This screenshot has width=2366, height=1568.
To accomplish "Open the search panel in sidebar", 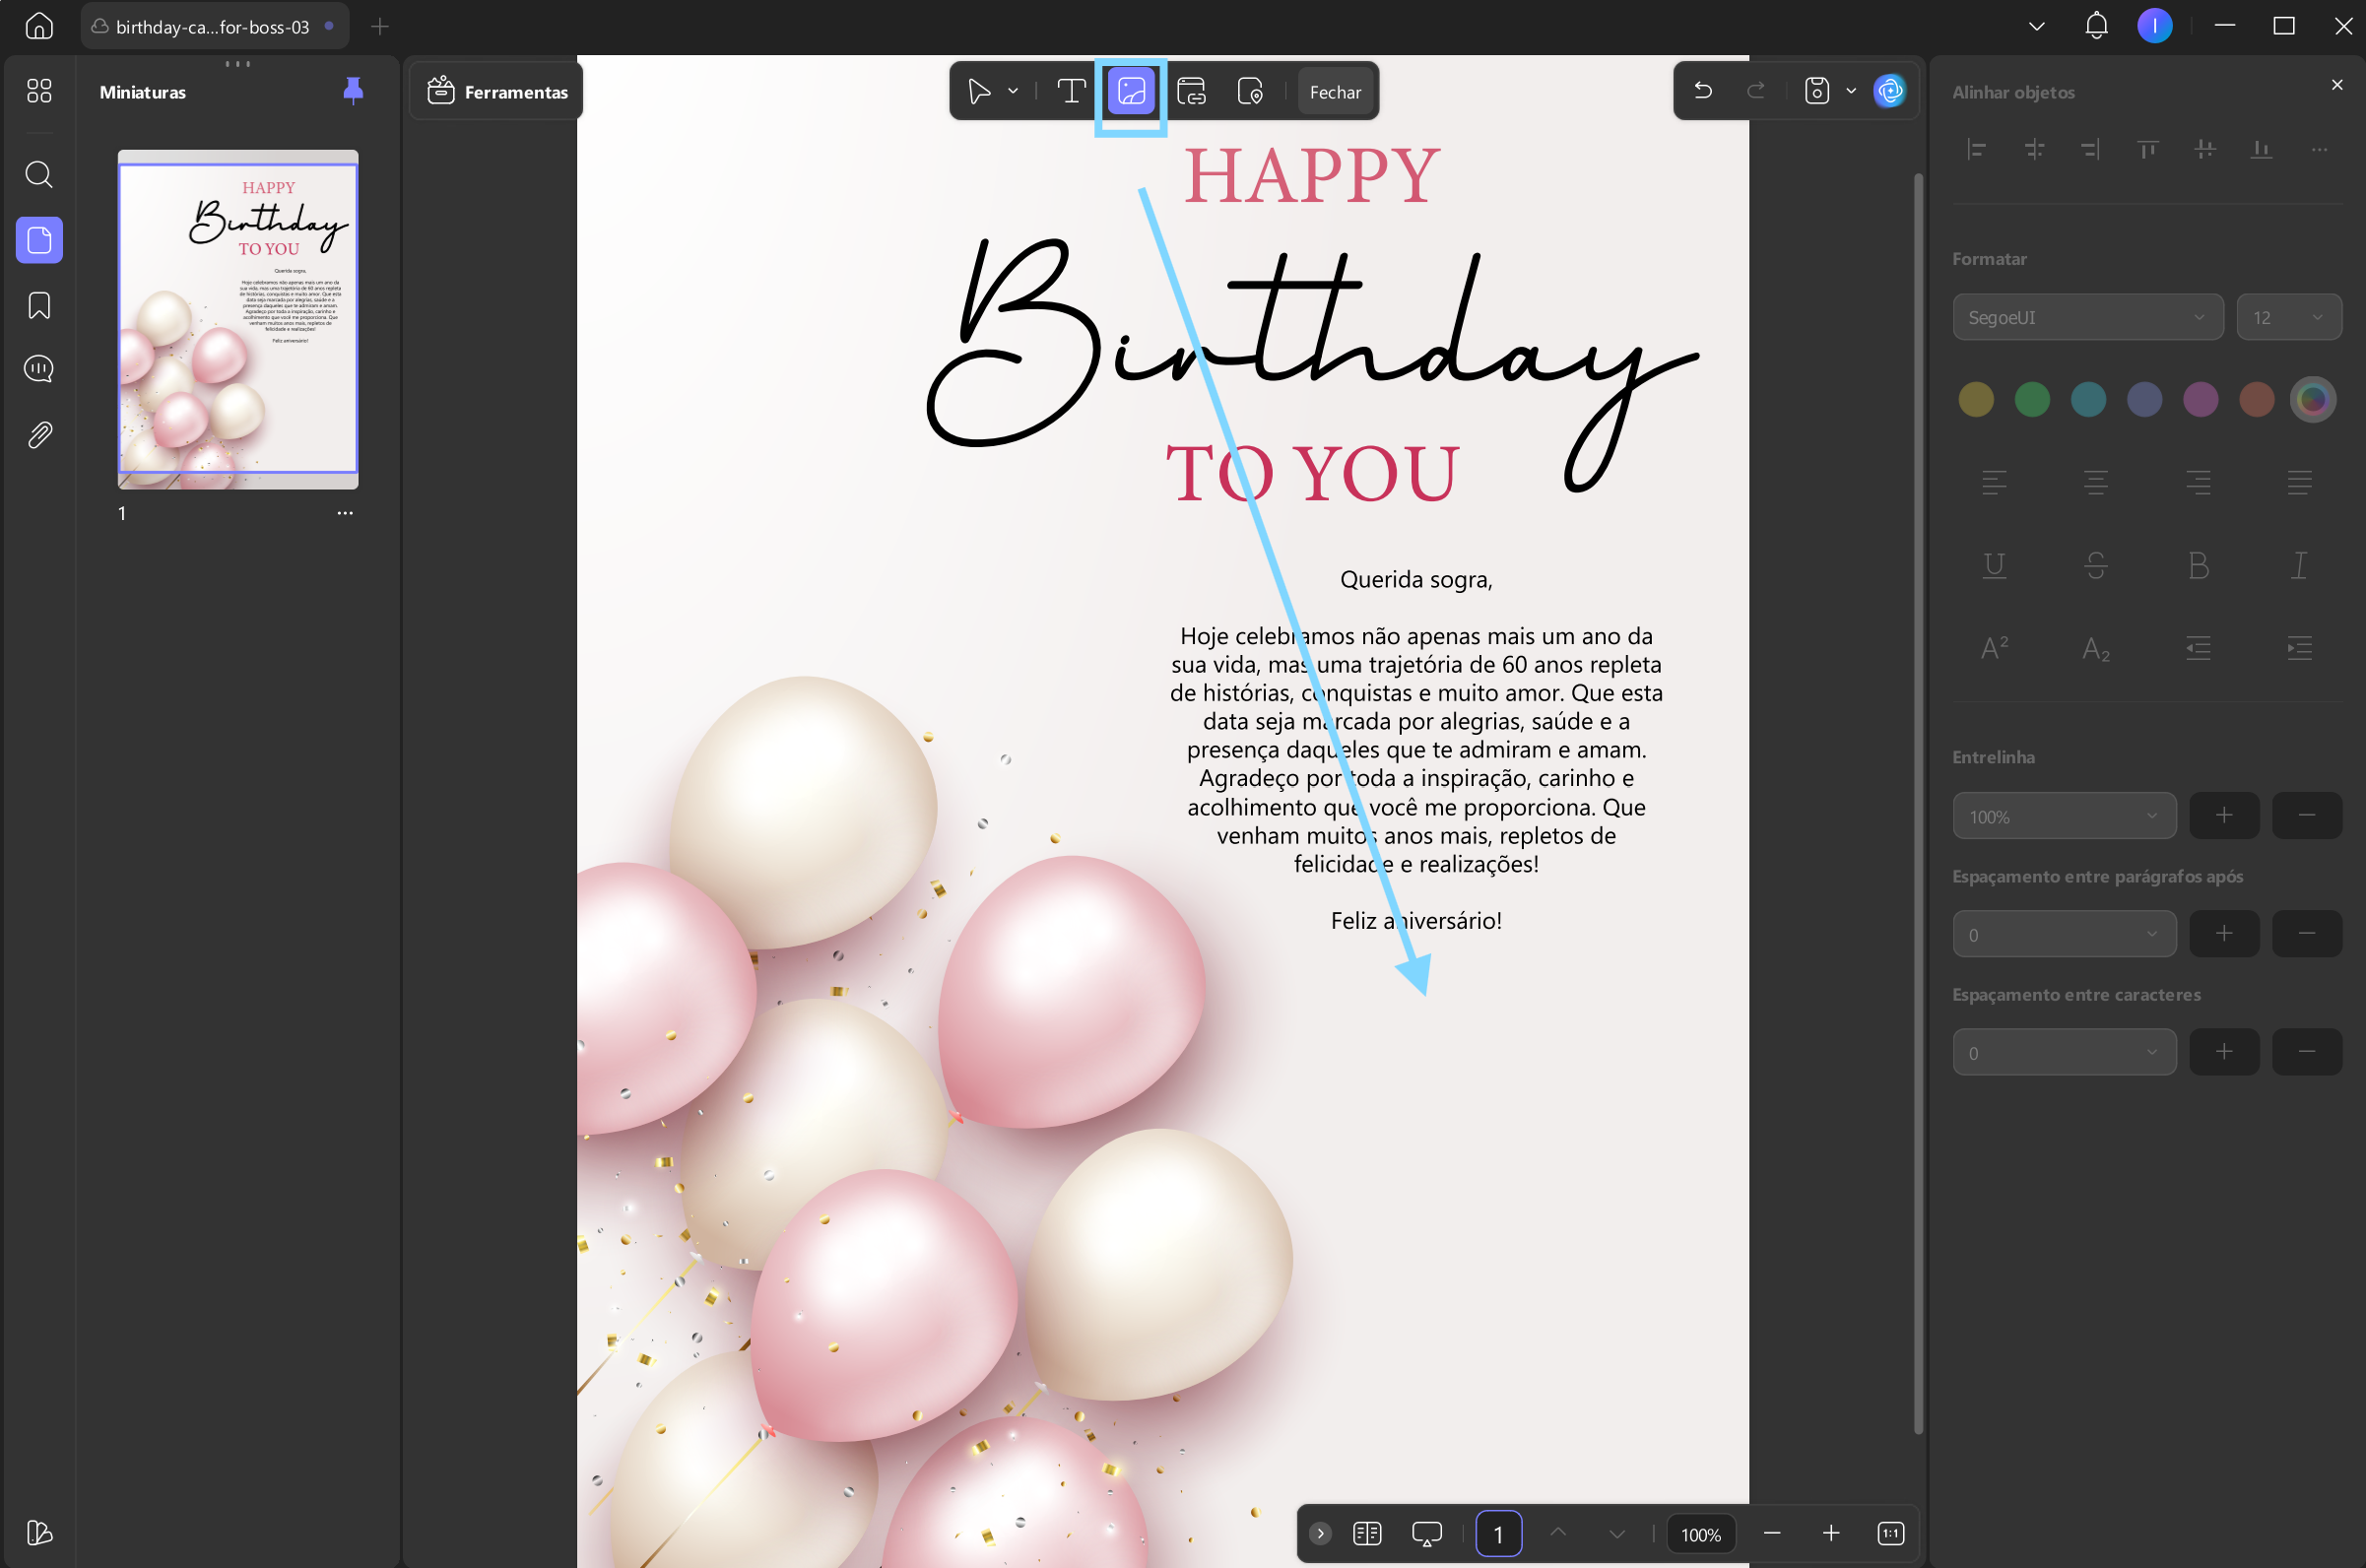I will [39, 174].
